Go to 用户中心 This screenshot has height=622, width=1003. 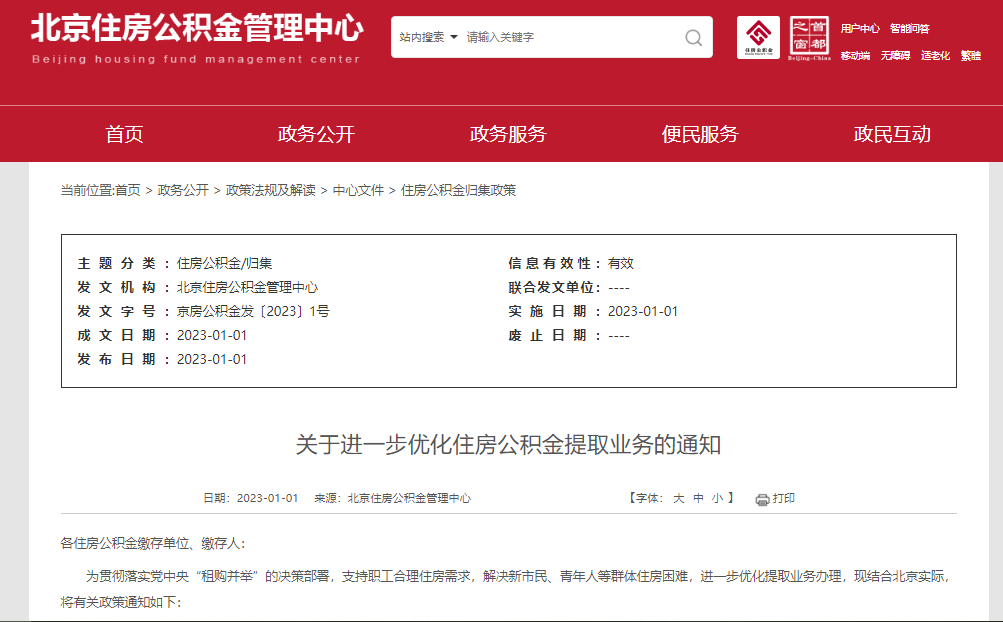point(860,28)
